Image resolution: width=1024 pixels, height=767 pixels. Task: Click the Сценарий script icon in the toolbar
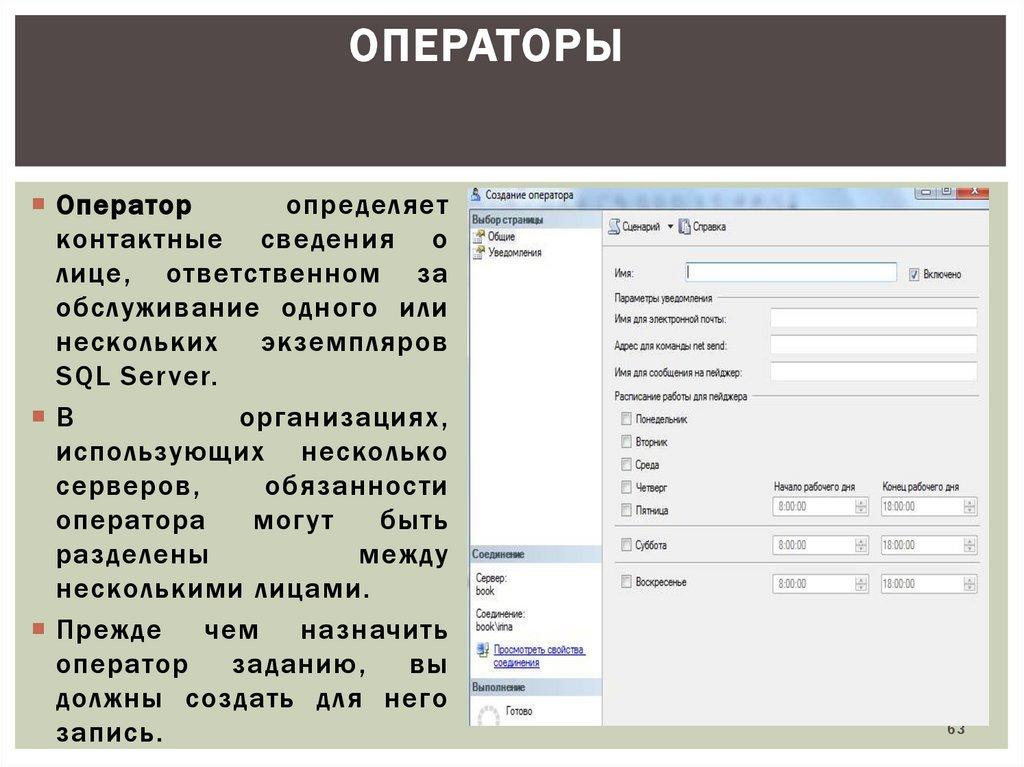(614, 227)
